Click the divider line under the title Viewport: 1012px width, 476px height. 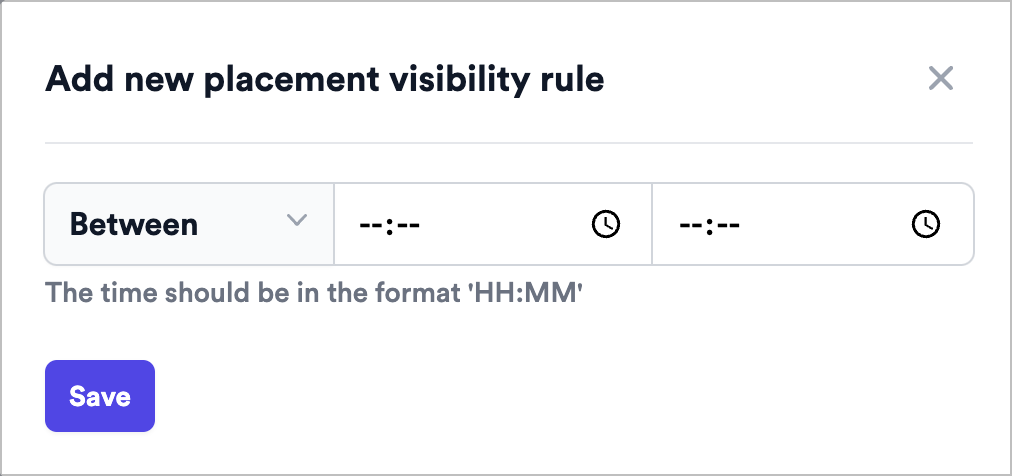(x=509, y=143)
